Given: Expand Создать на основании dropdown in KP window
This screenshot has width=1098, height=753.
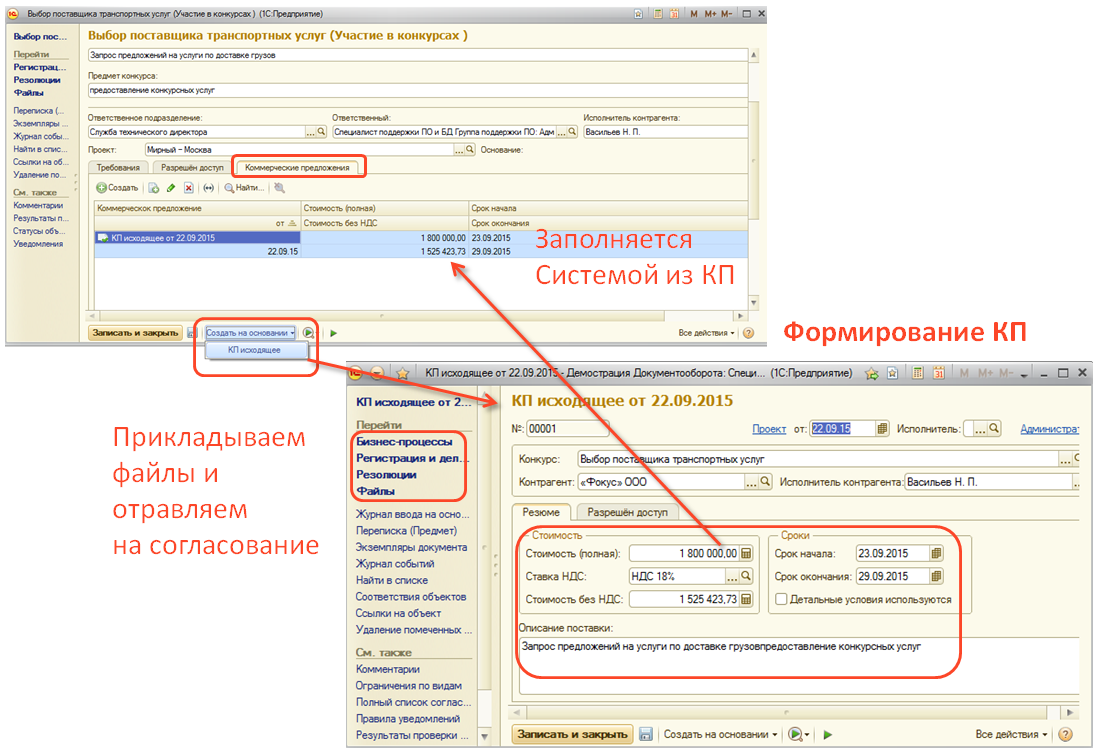Looking at the screenshot, I should tap(721, 734).
